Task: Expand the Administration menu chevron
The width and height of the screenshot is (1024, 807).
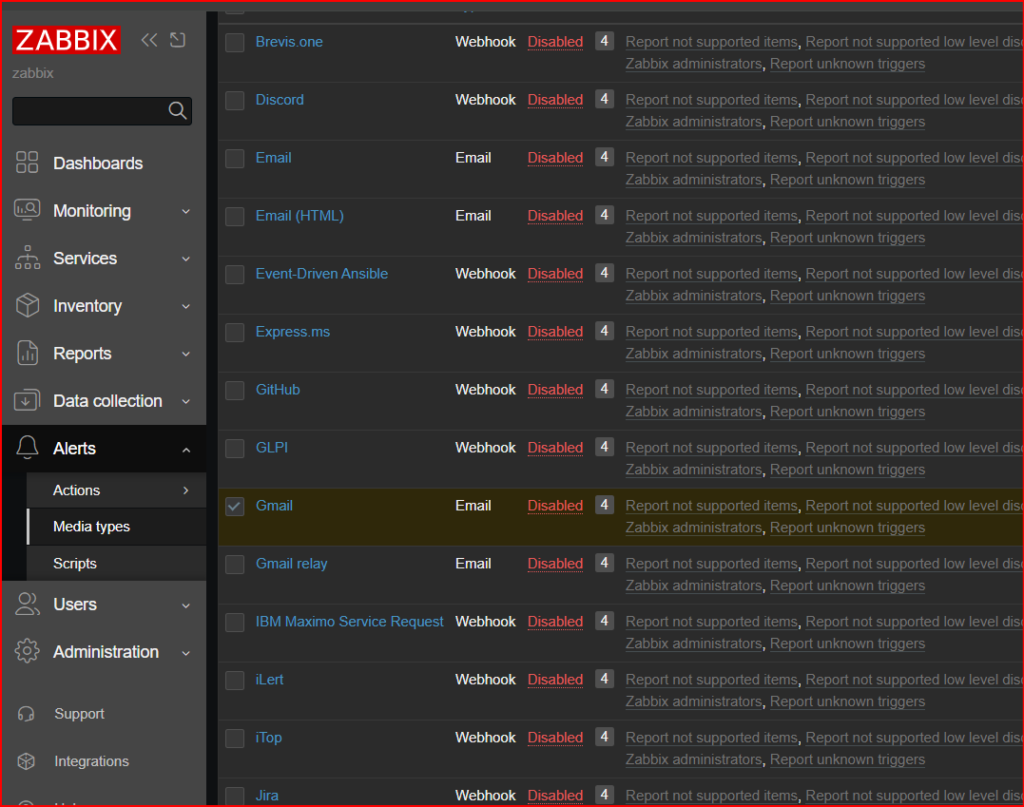Action: tap(186, 653)
